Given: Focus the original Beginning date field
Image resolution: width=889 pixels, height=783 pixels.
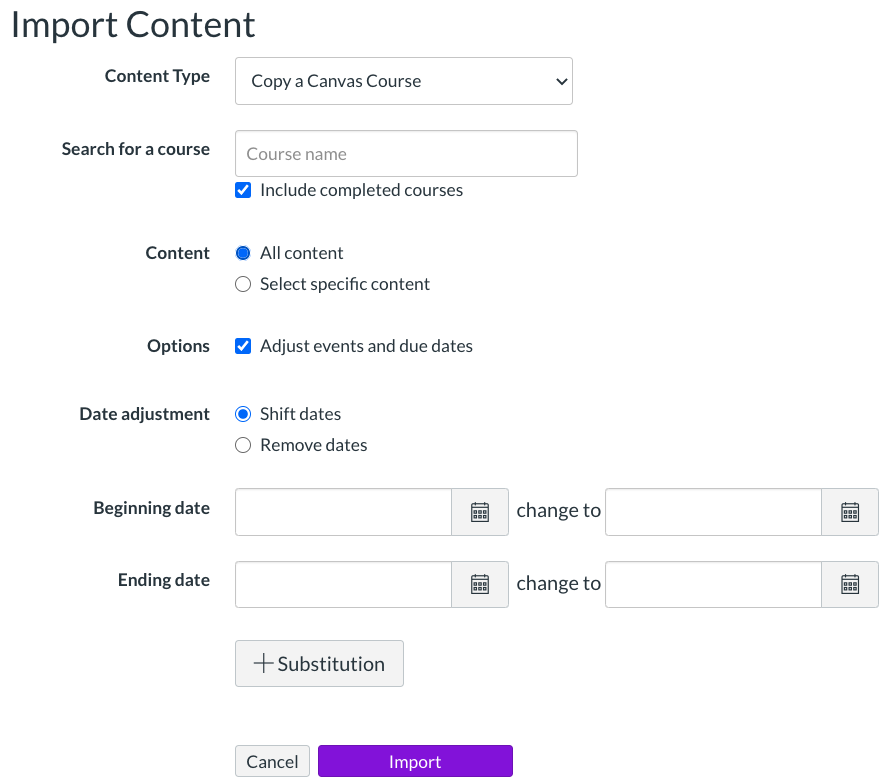Looking at the screenshot, I should [x=343, y=512].
